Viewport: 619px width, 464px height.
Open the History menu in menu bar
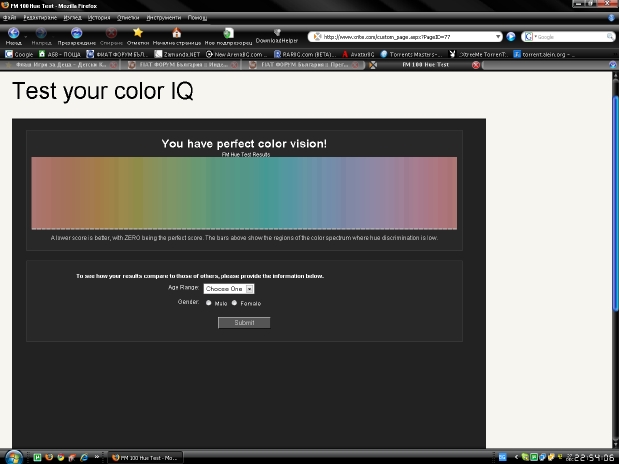(x=99, y=17)
